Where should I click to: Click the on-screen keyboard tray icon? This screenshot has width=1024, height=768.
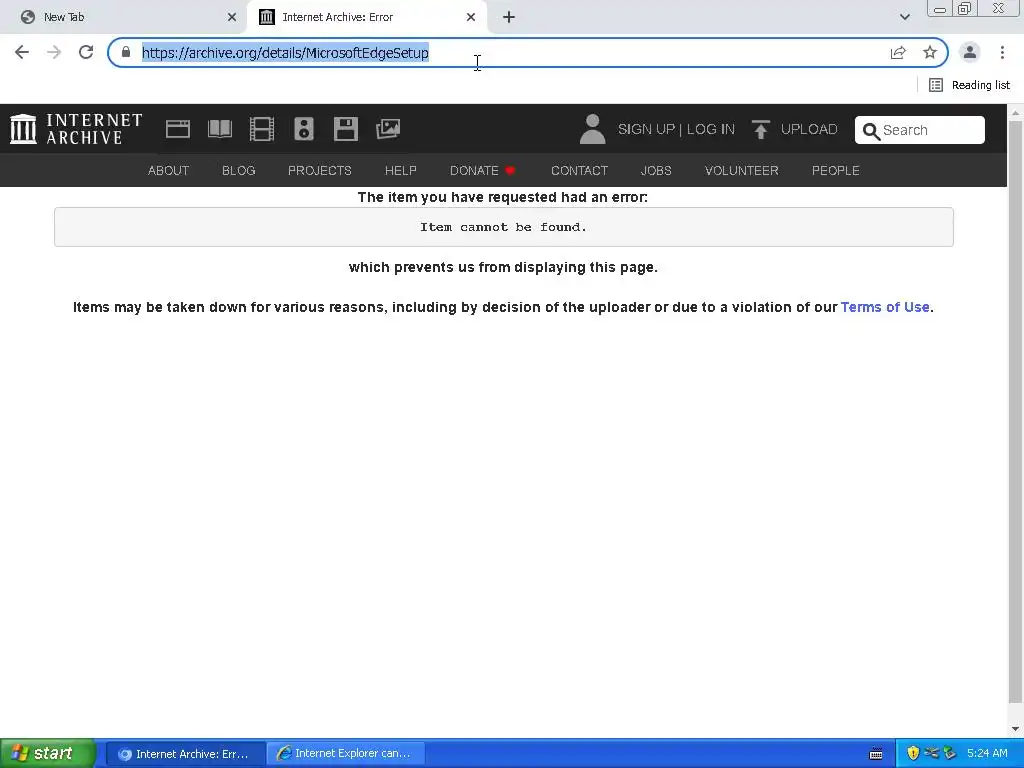tap(876, 754)
